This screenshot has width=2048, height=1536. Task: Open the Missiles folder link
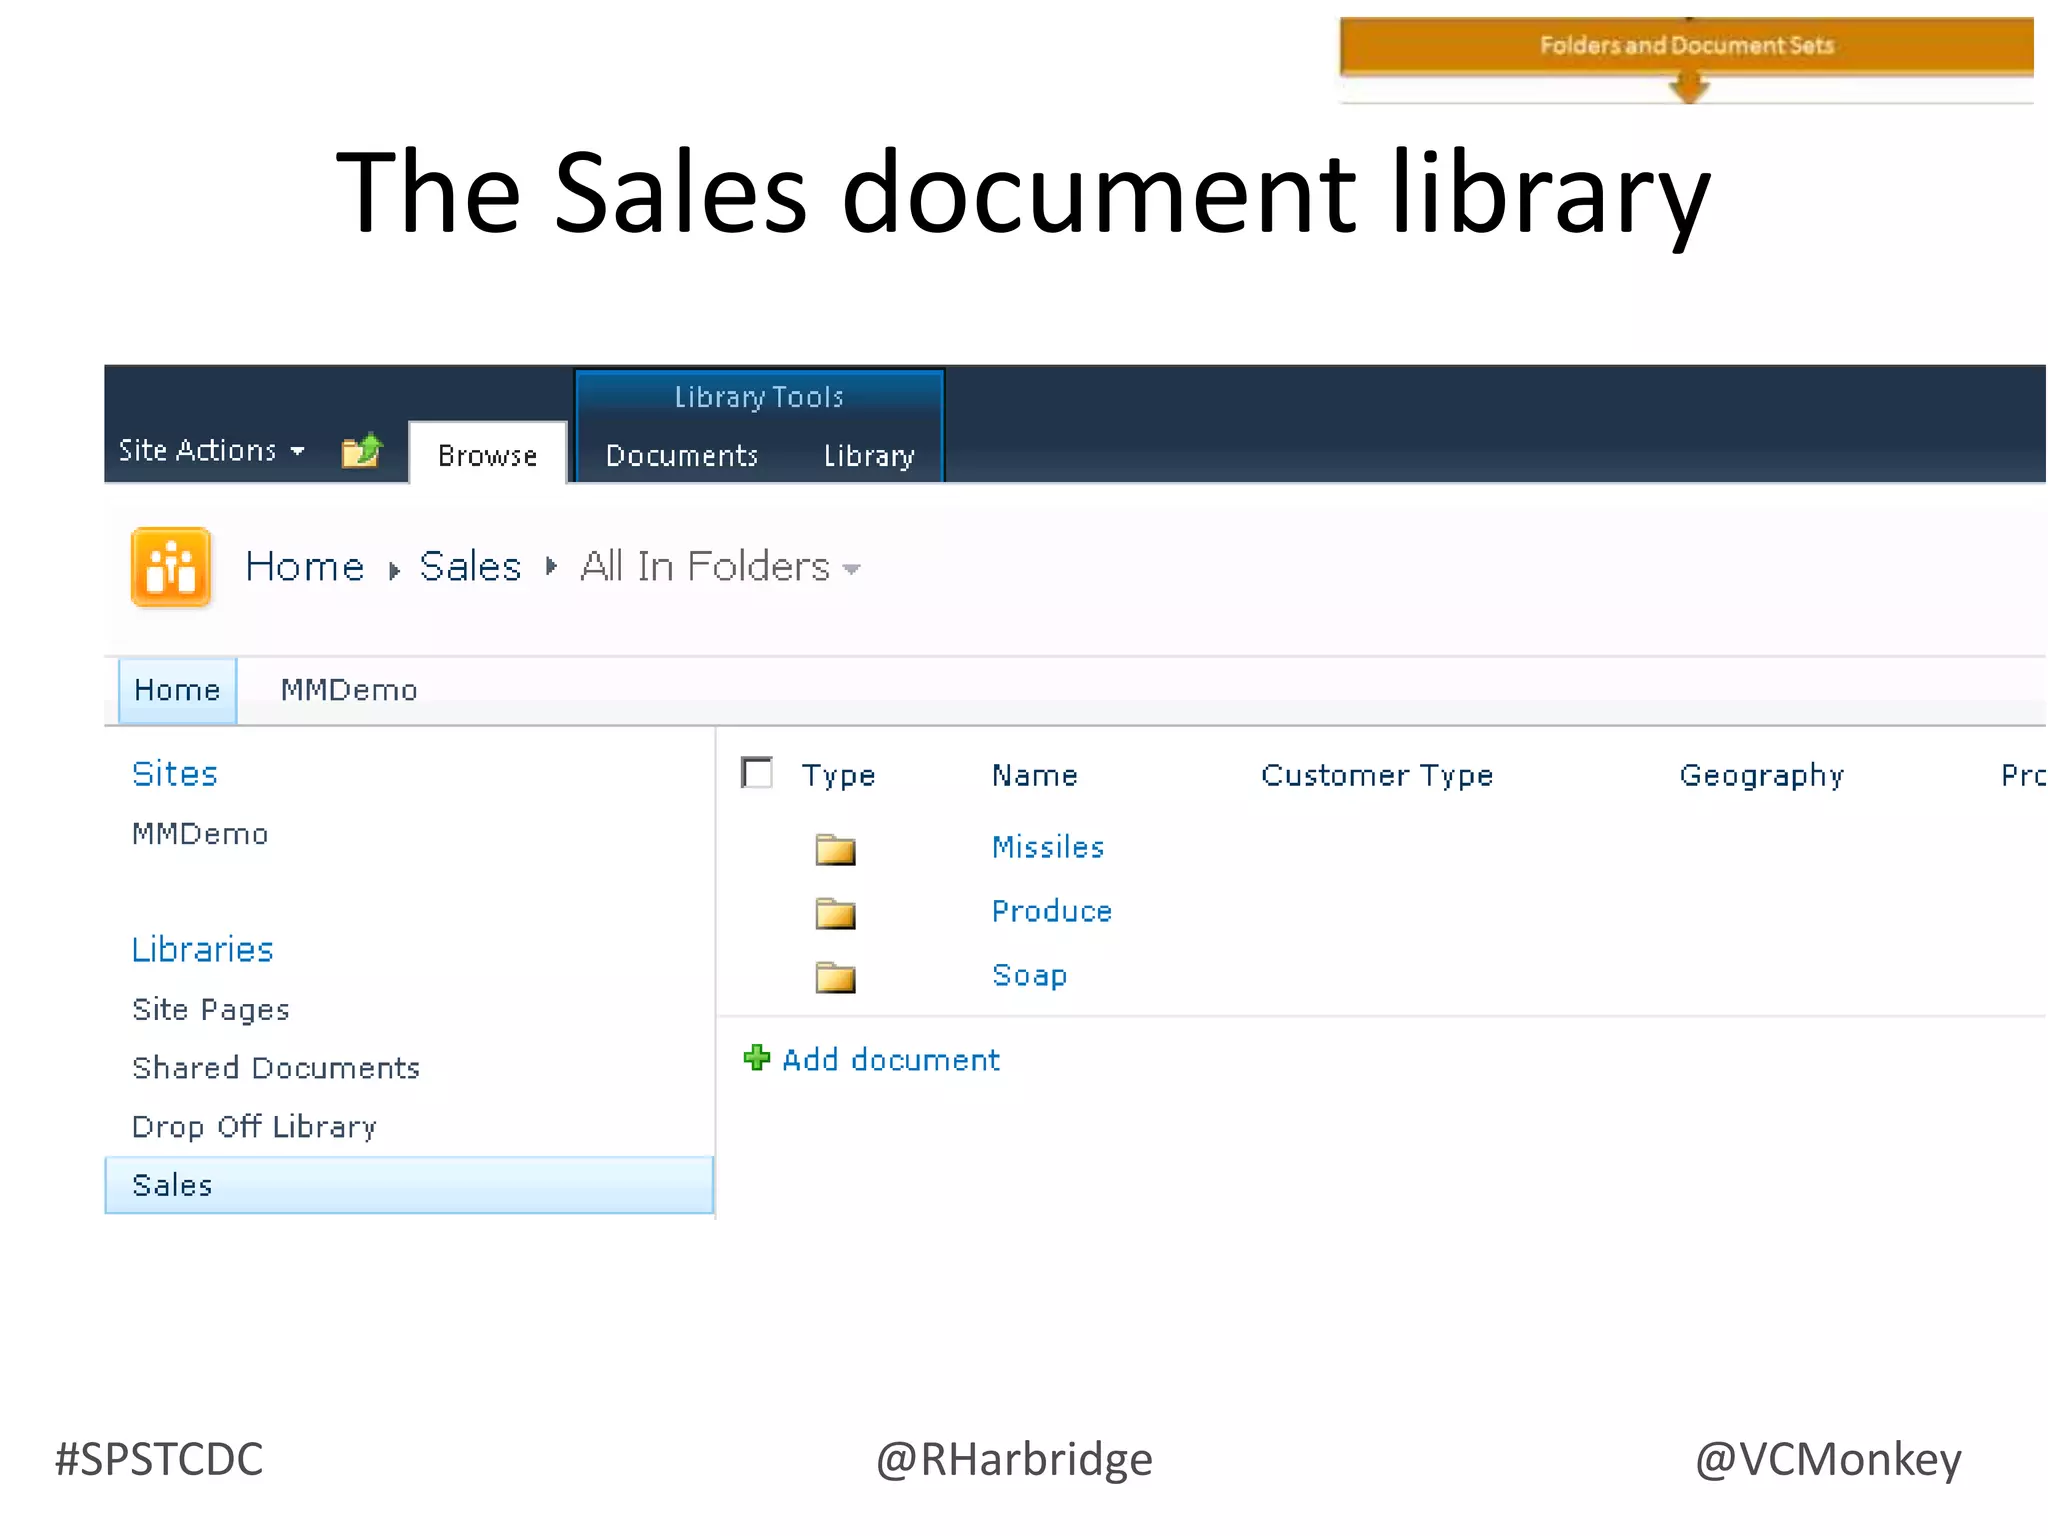(x=1047, y=847)
